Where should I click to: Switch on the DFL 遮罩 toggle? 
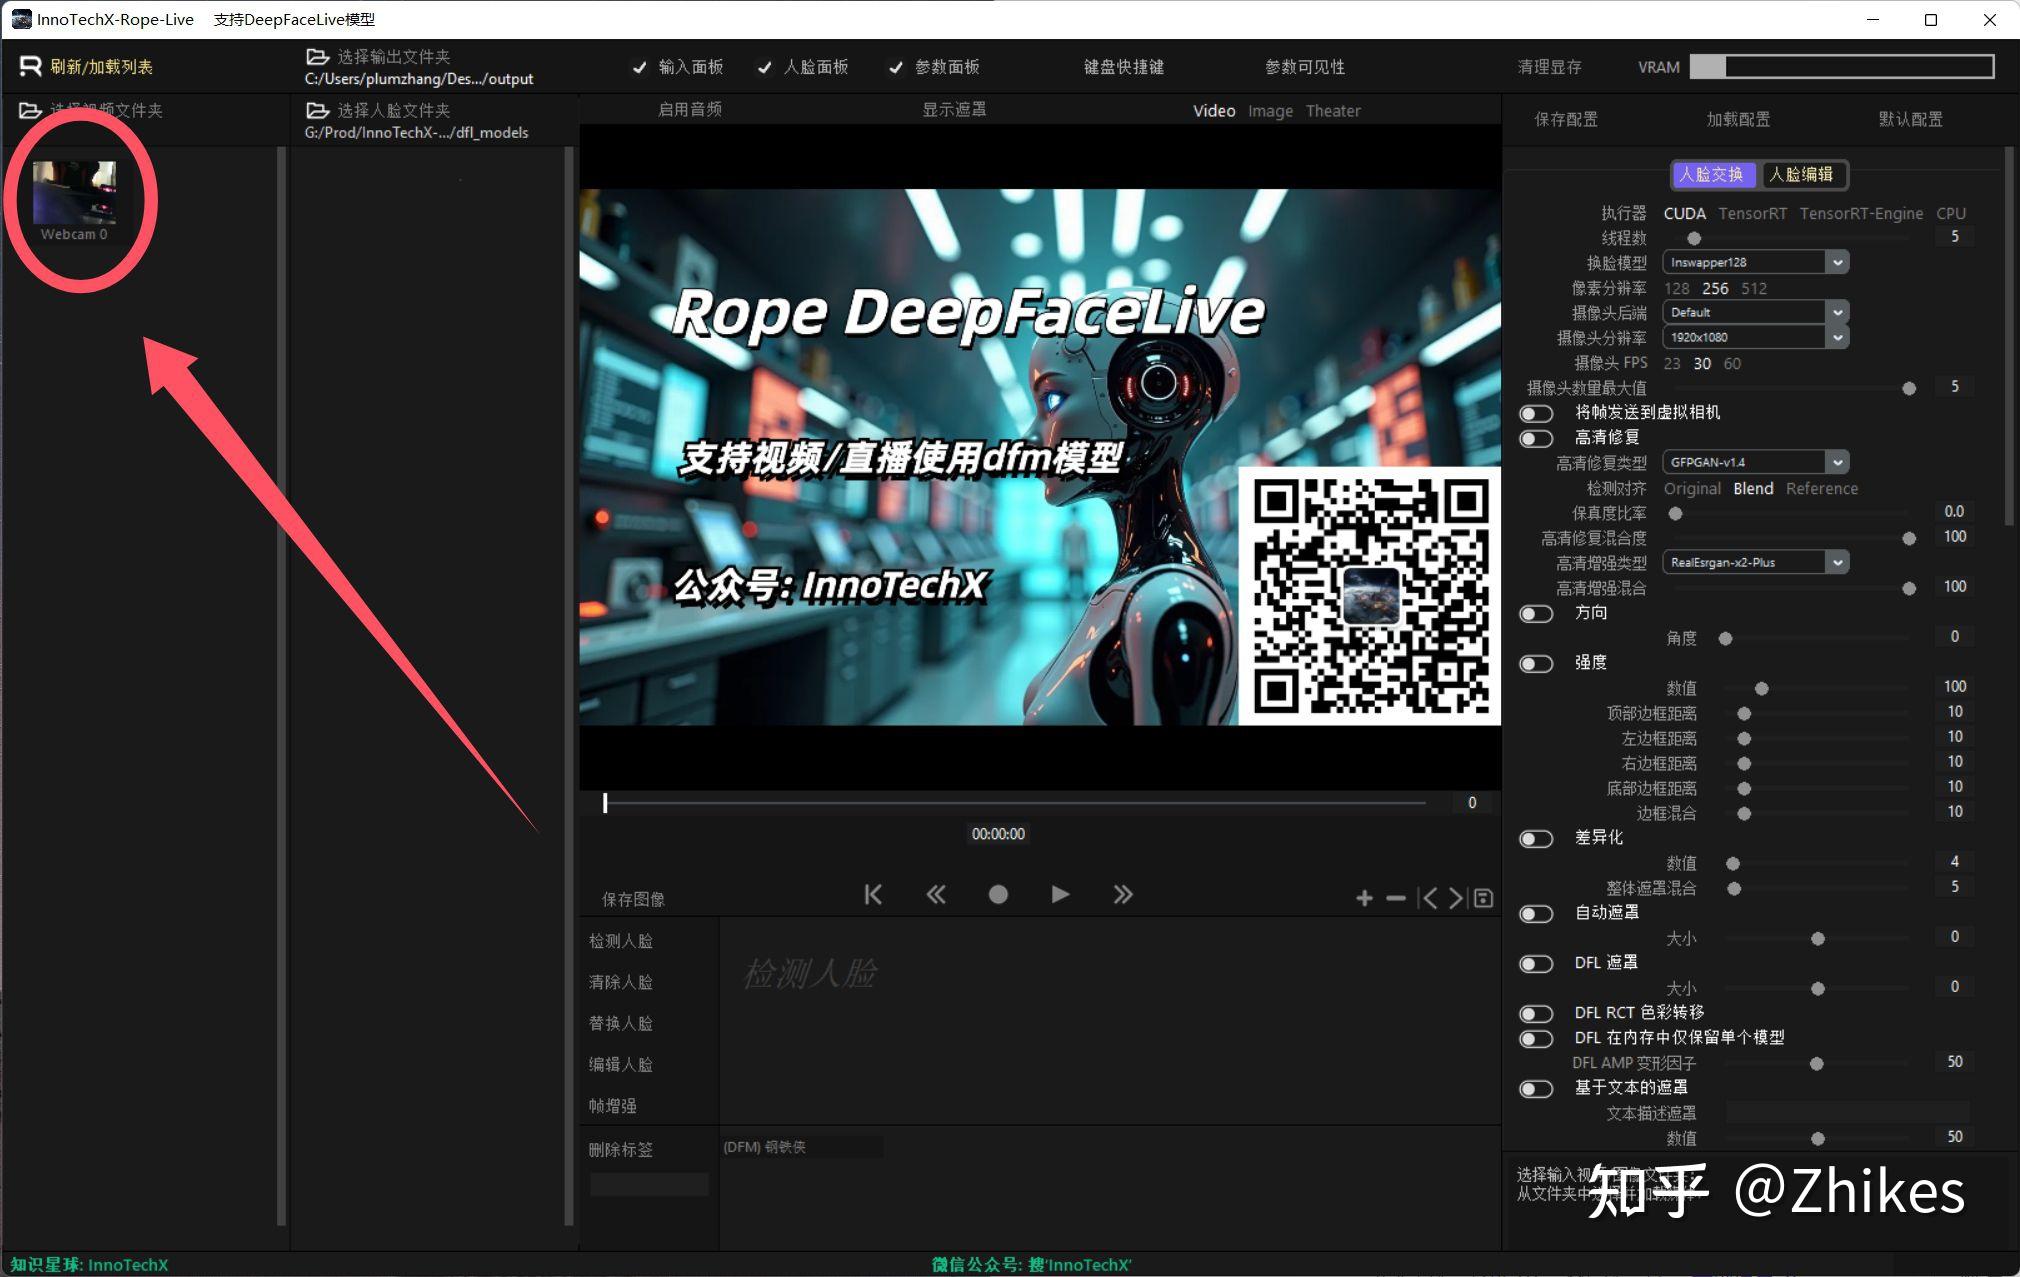pos(1536,963)
